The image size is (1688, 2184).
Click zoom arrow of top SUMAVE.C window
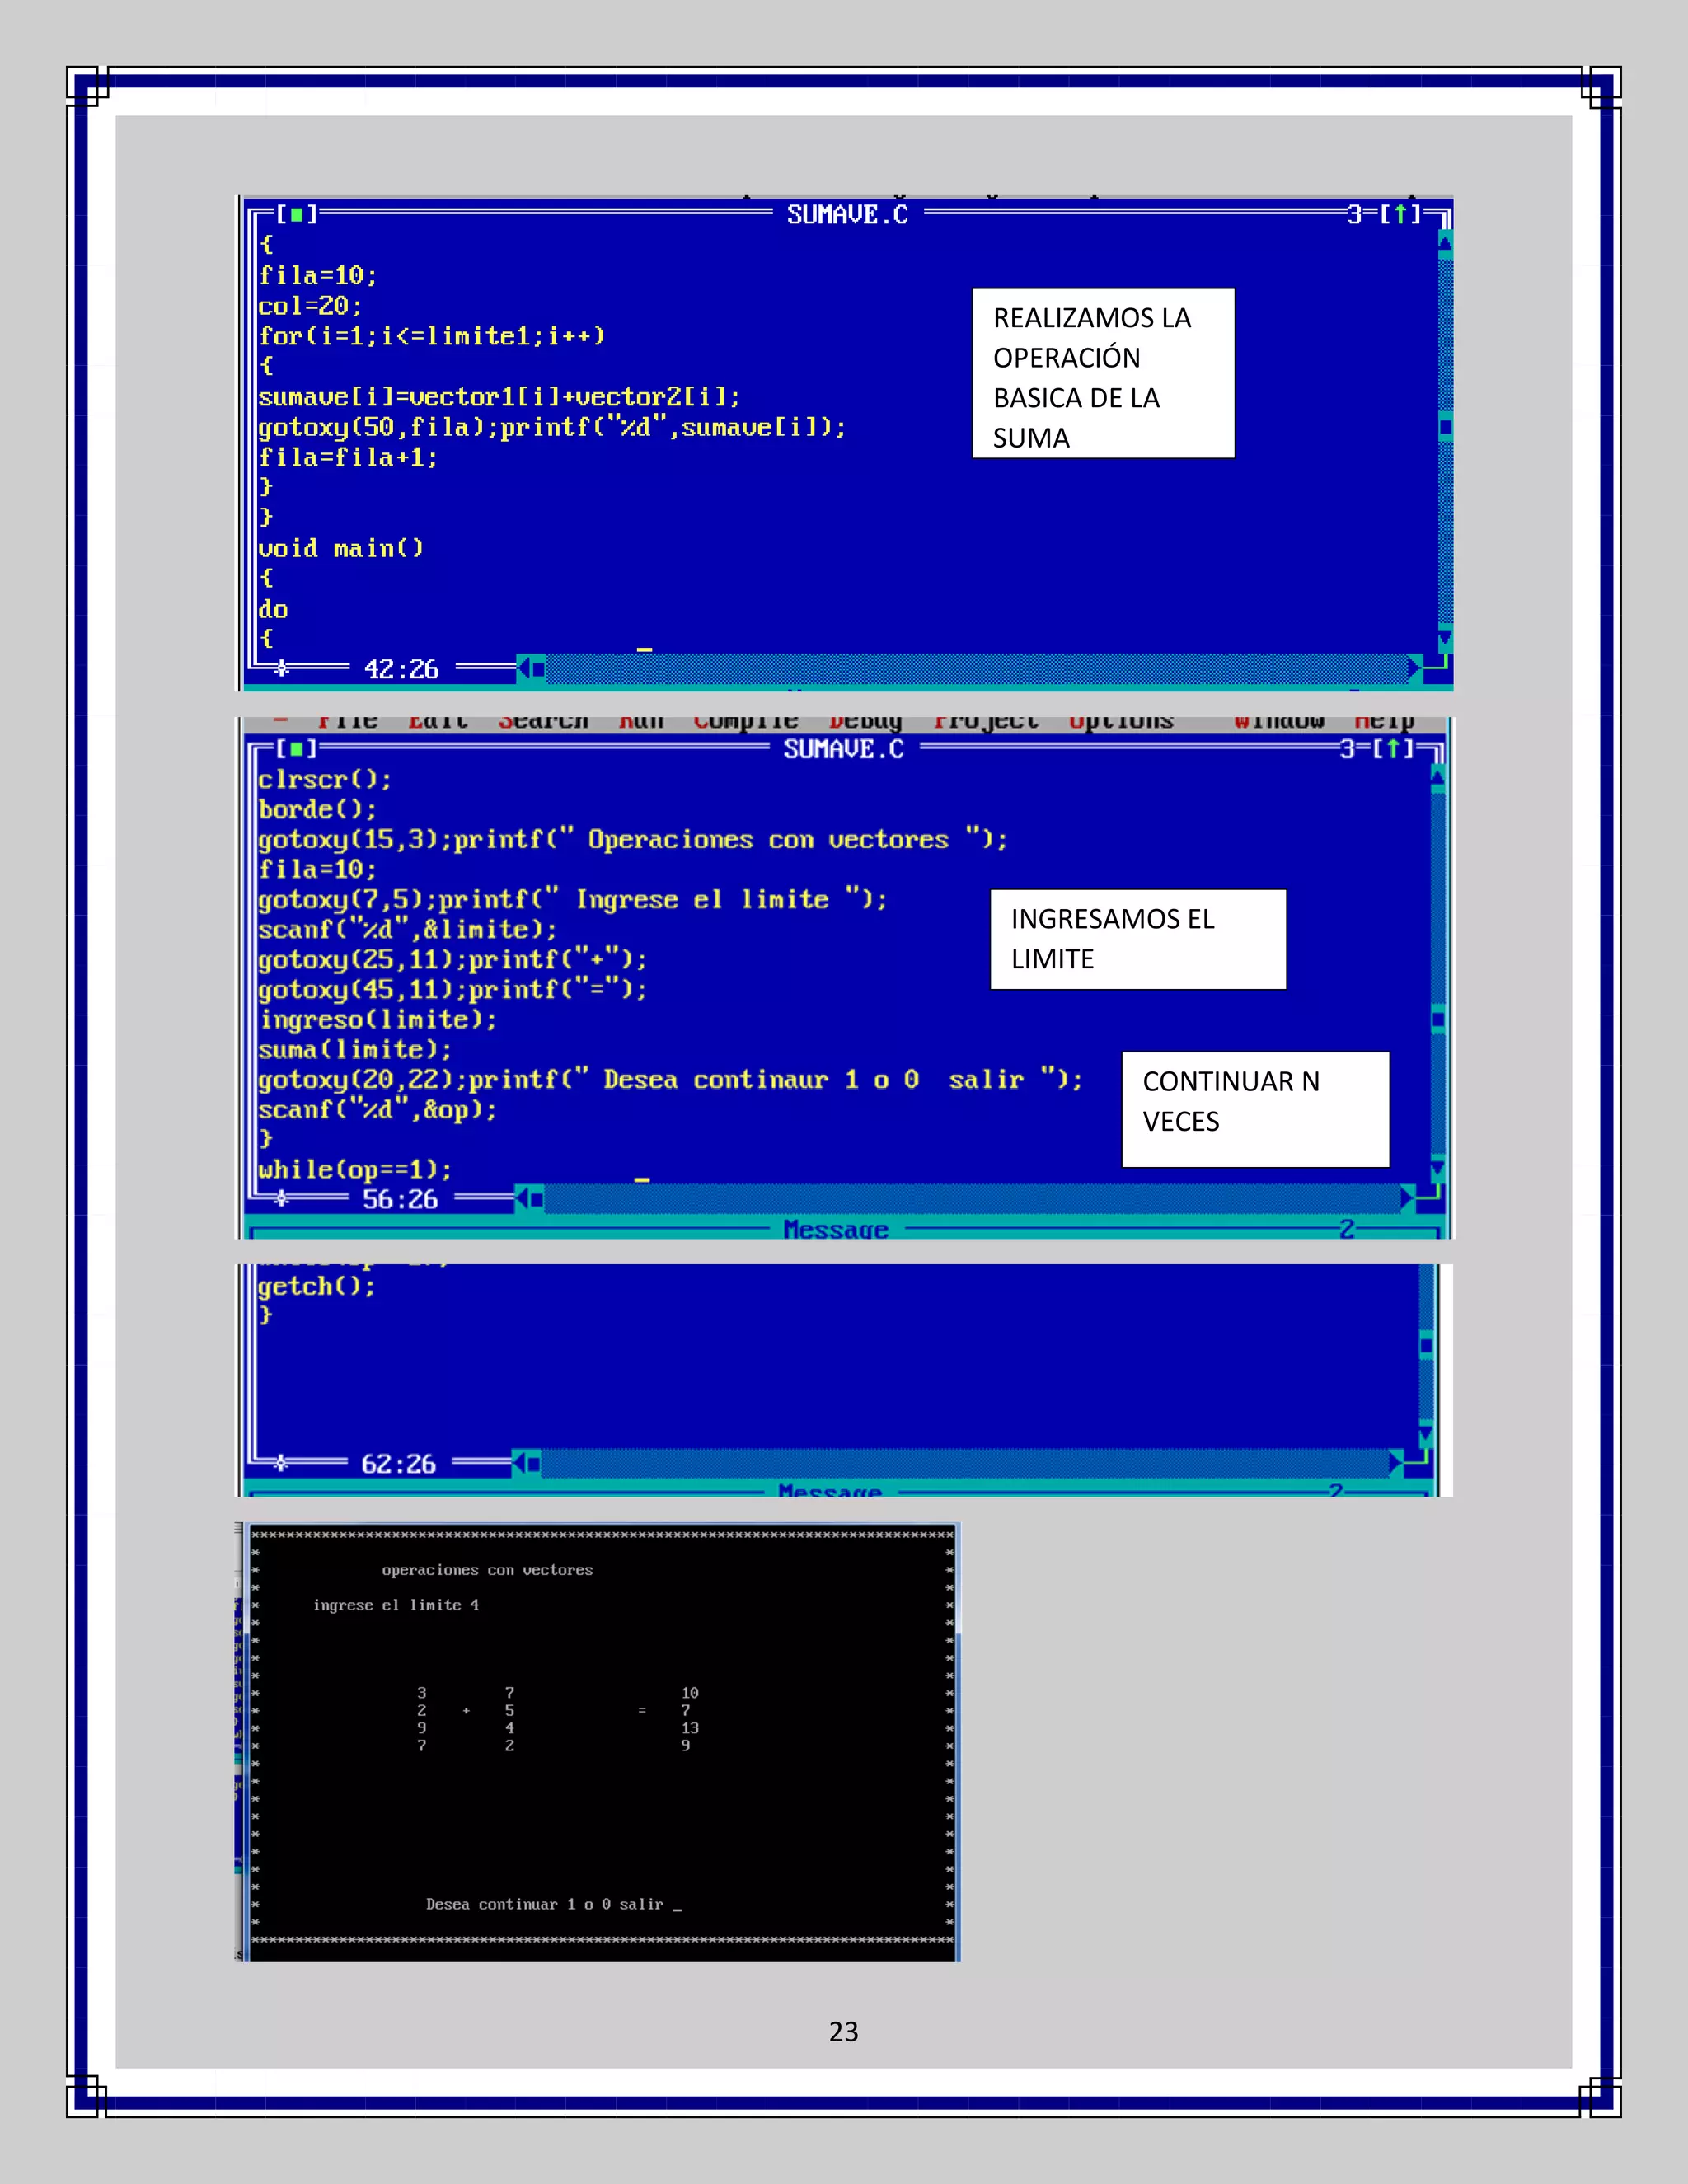pyautogui.click(x=1400, y=214)
